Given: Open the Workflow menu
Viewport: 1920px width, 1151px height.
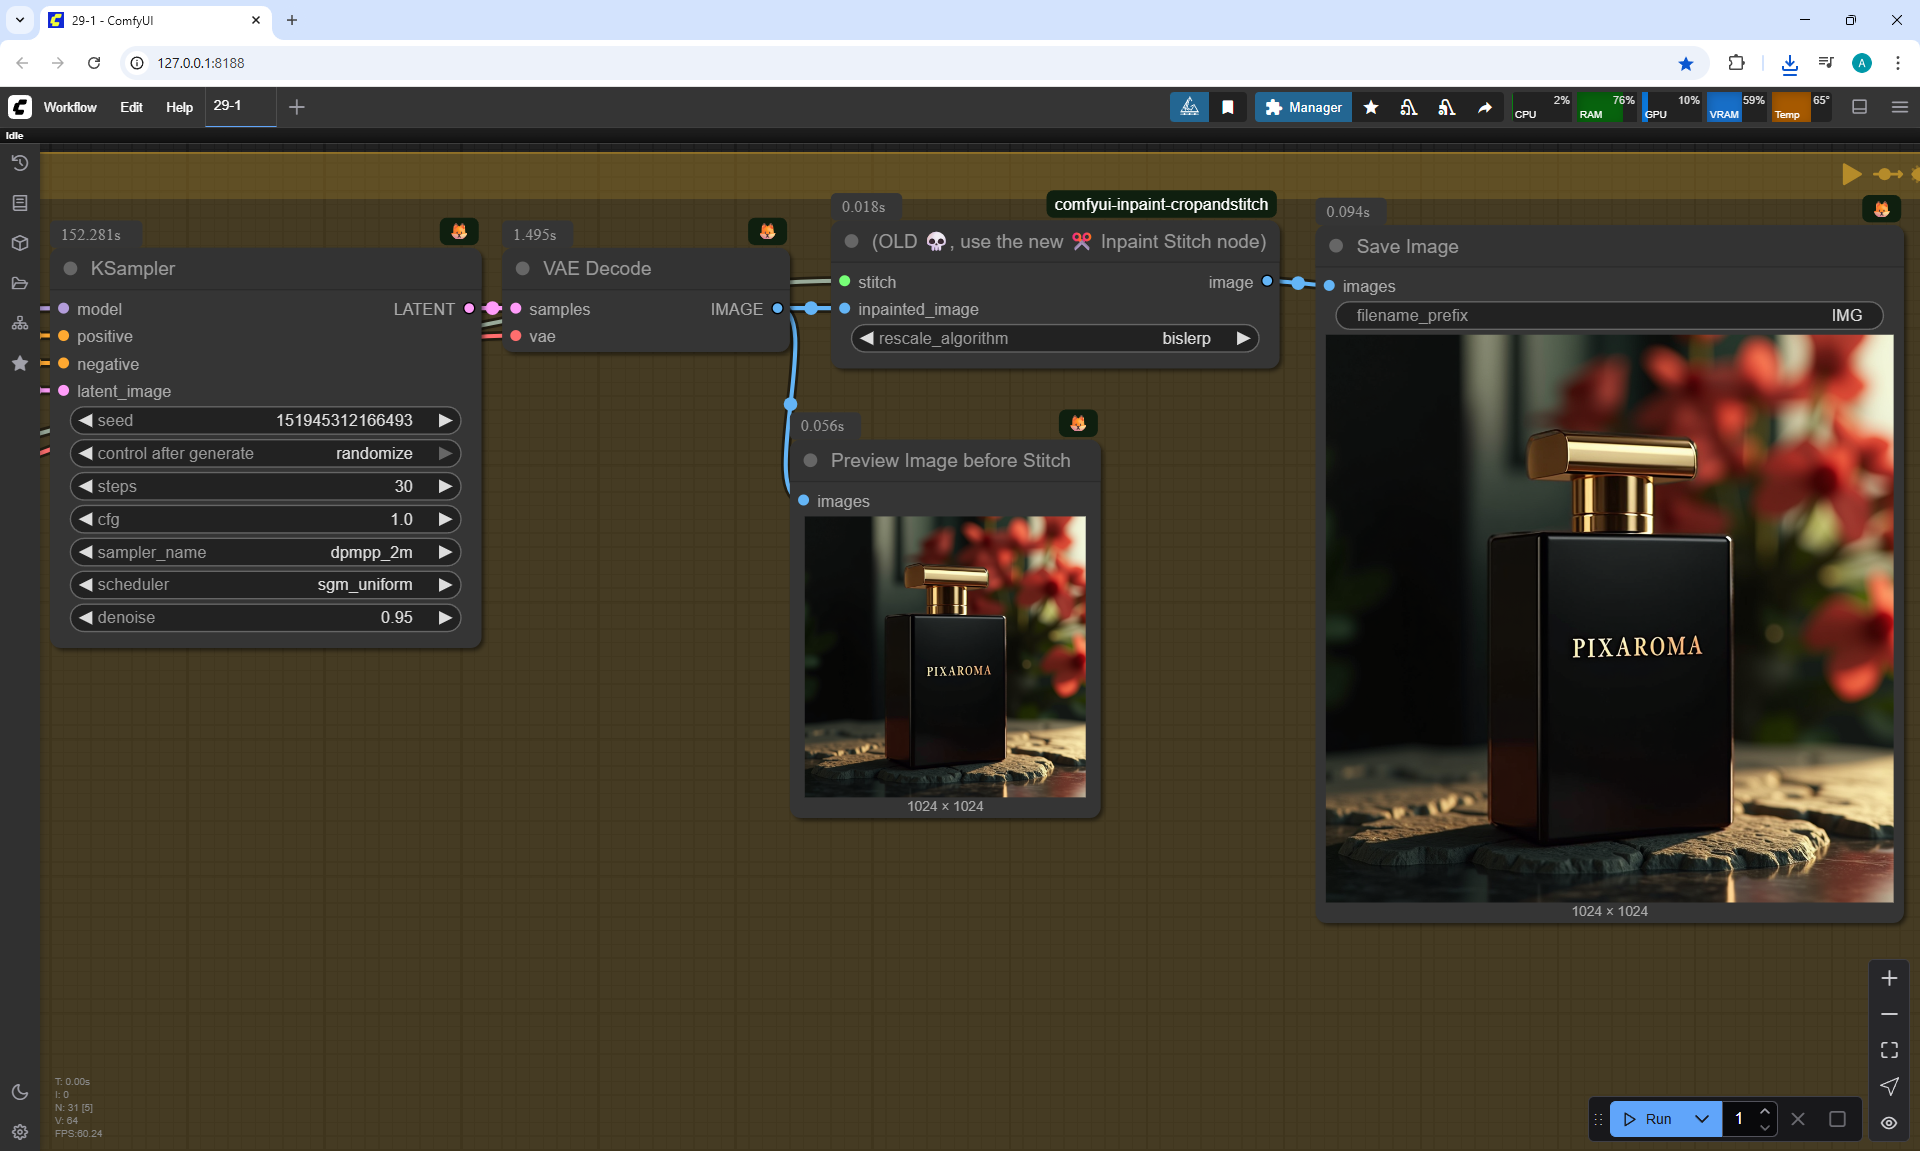Looking at the screenshot, I should click(70, 107).
